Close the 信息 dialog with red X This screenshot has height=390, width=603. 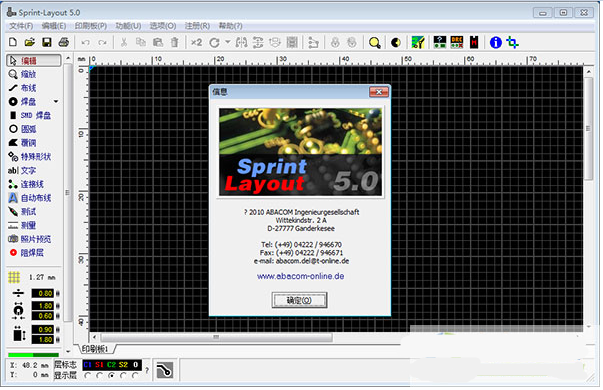379,92
